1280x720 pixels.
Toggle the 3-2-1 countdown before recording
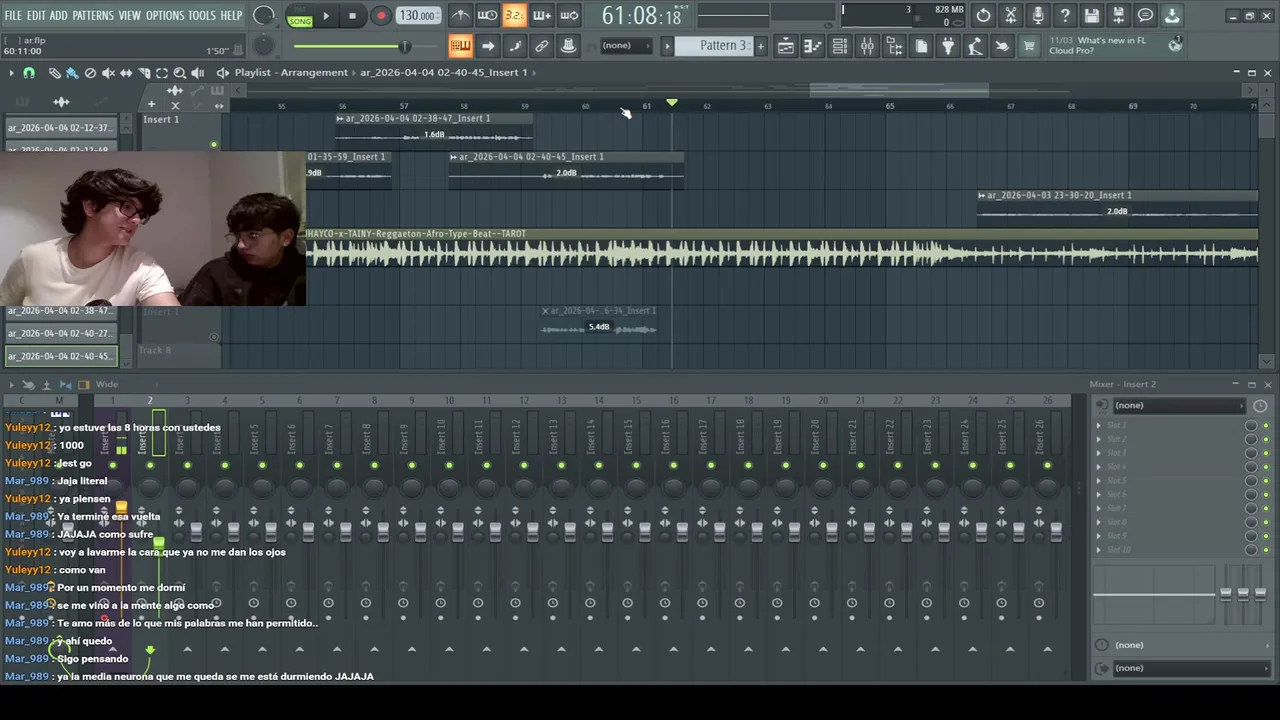tap(514, 15)
